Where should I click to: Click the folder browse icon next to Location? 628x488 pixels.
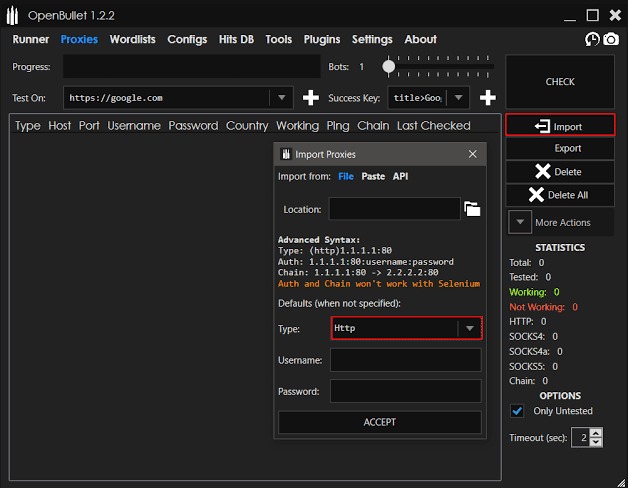[x=472, y=209]
